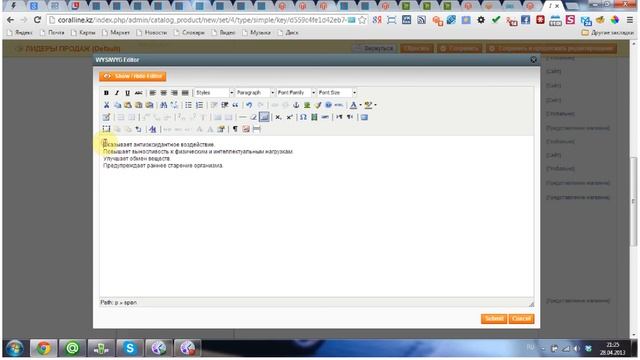Click Show / Hide Editor button

(133, 76)
